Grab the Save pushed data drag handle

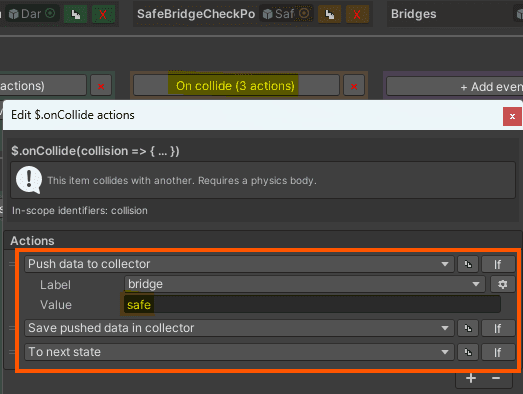[12, 328]
